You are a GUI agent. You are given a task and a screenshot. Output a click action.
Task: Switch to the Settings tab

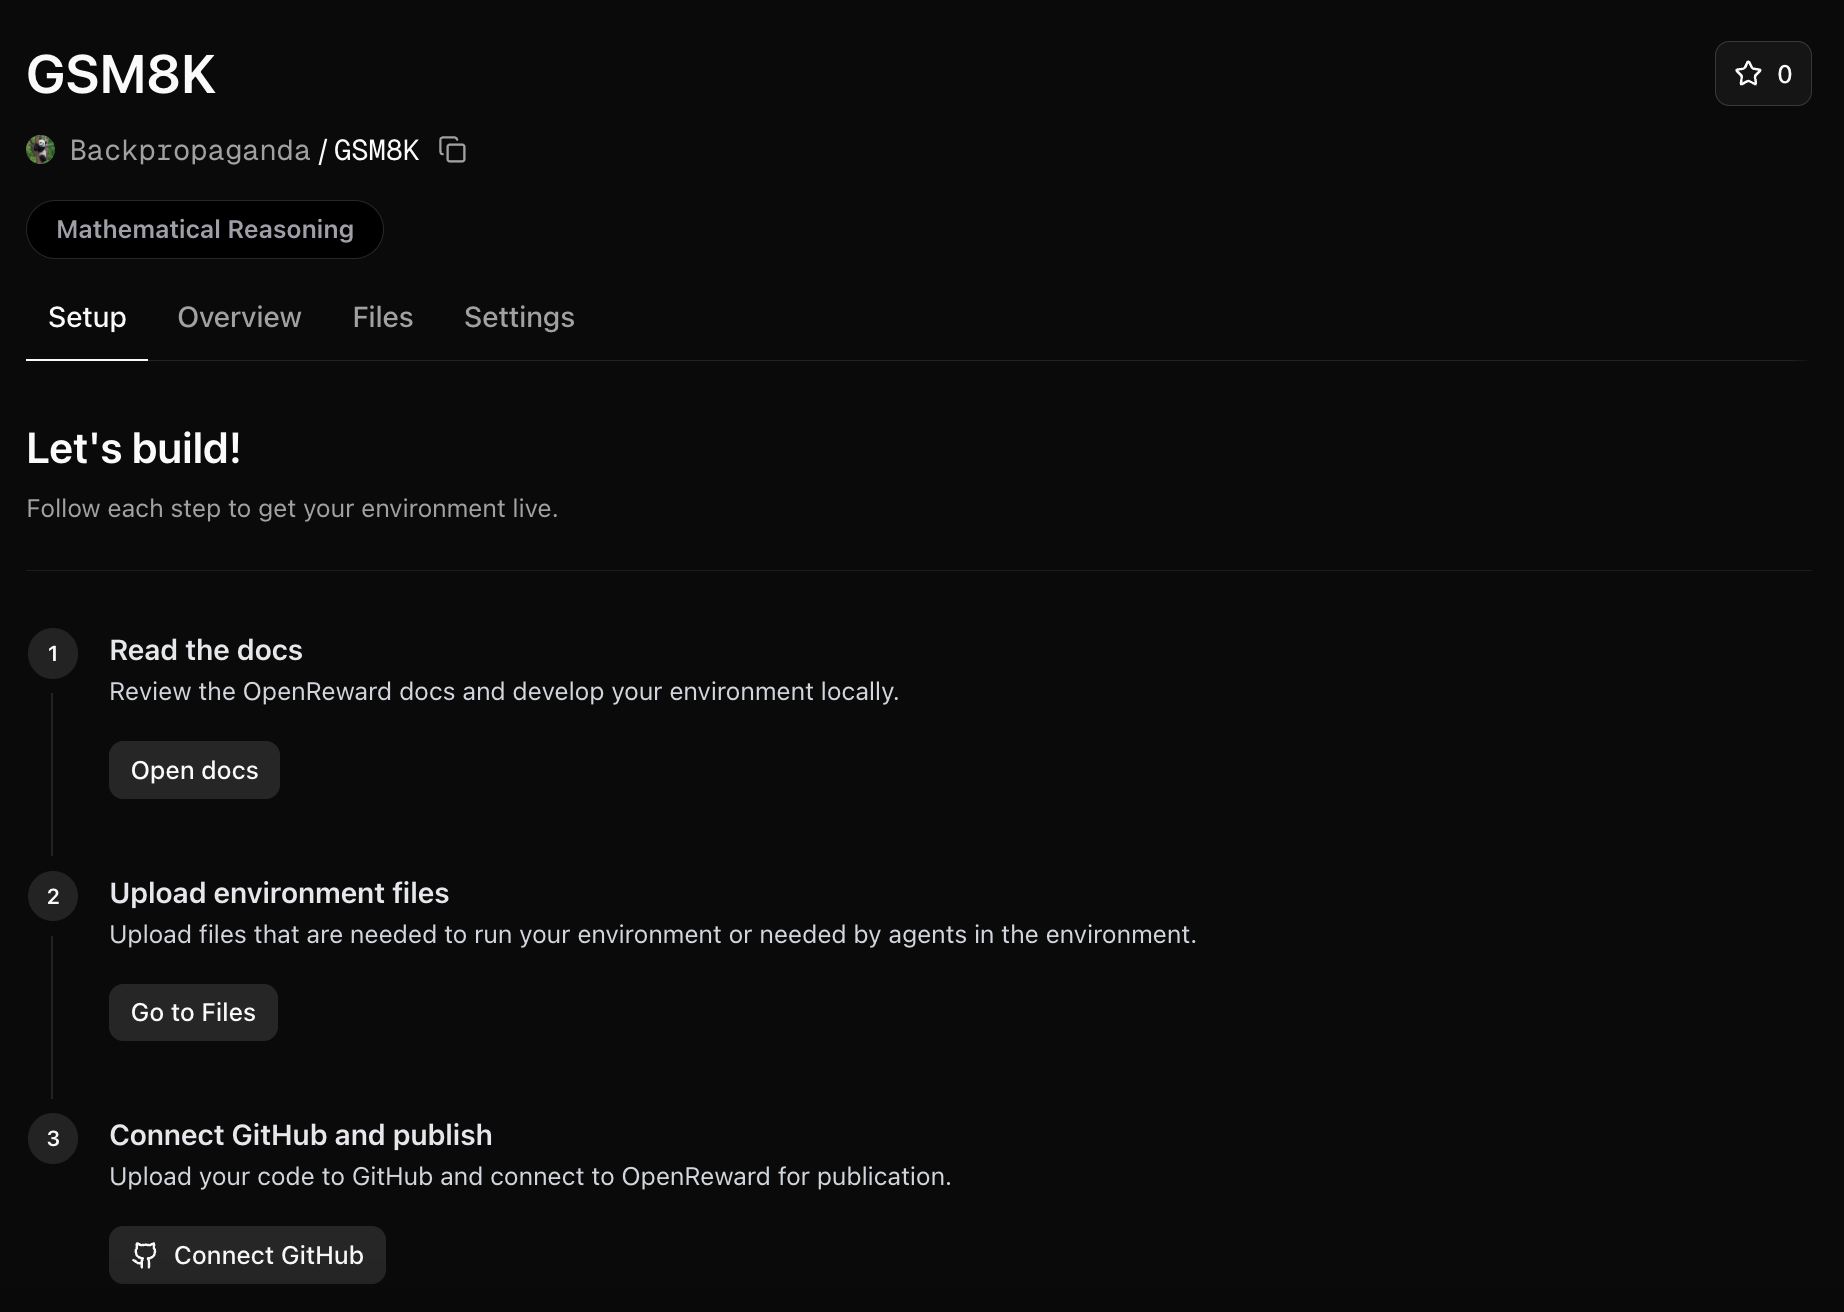(x=518, y=317)
